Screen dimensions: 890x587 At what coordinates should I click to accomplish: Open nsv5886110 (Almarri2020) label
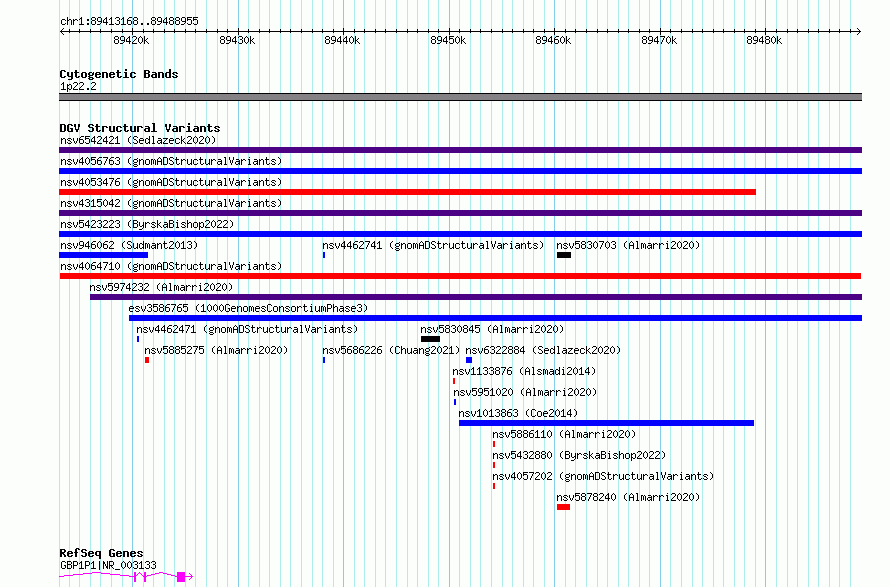564,434
